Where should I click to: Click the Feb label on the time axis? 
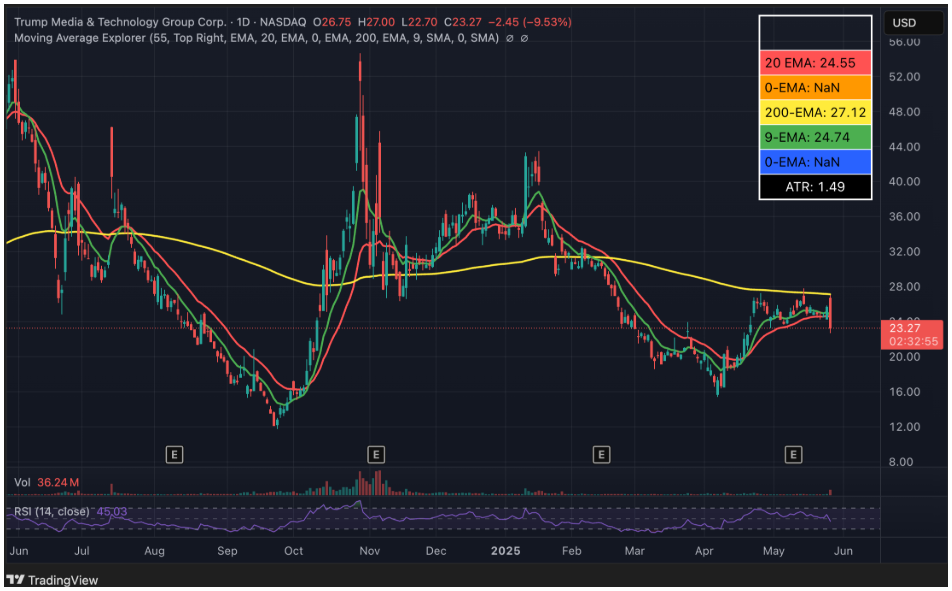click(571, 551)
